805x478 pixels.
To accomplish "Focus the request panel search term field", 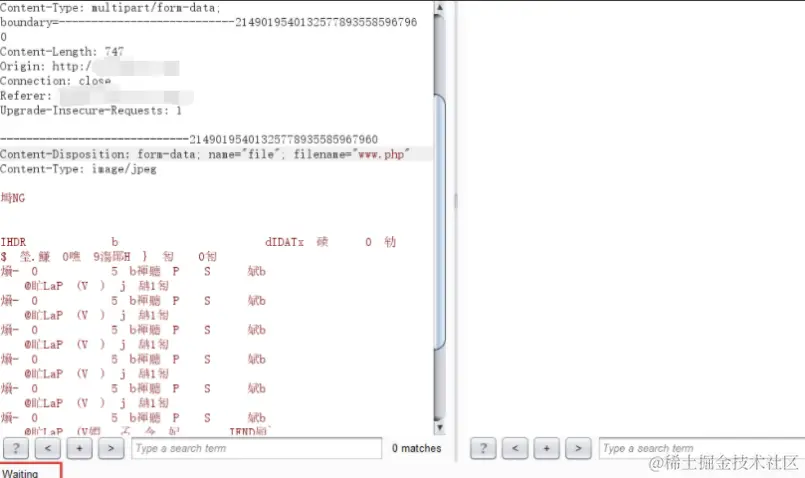I will 257,448.
